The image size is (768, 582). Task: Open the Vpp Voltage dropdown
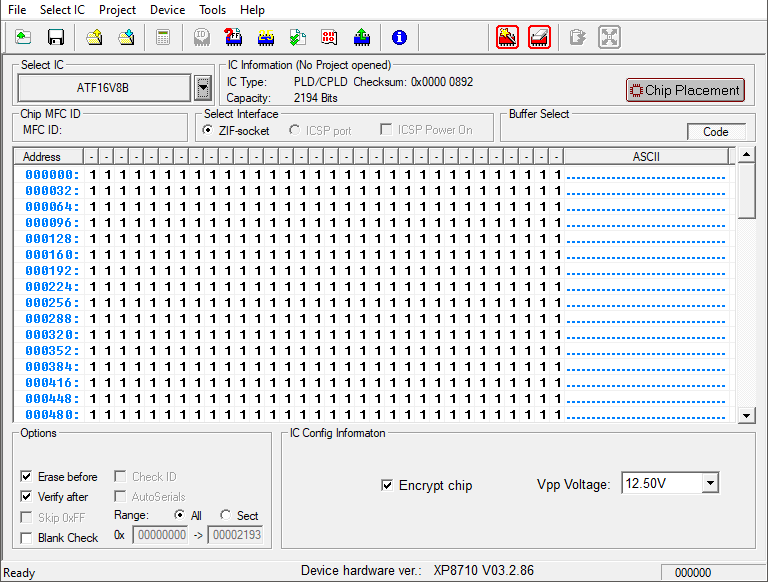pos(710,483)
